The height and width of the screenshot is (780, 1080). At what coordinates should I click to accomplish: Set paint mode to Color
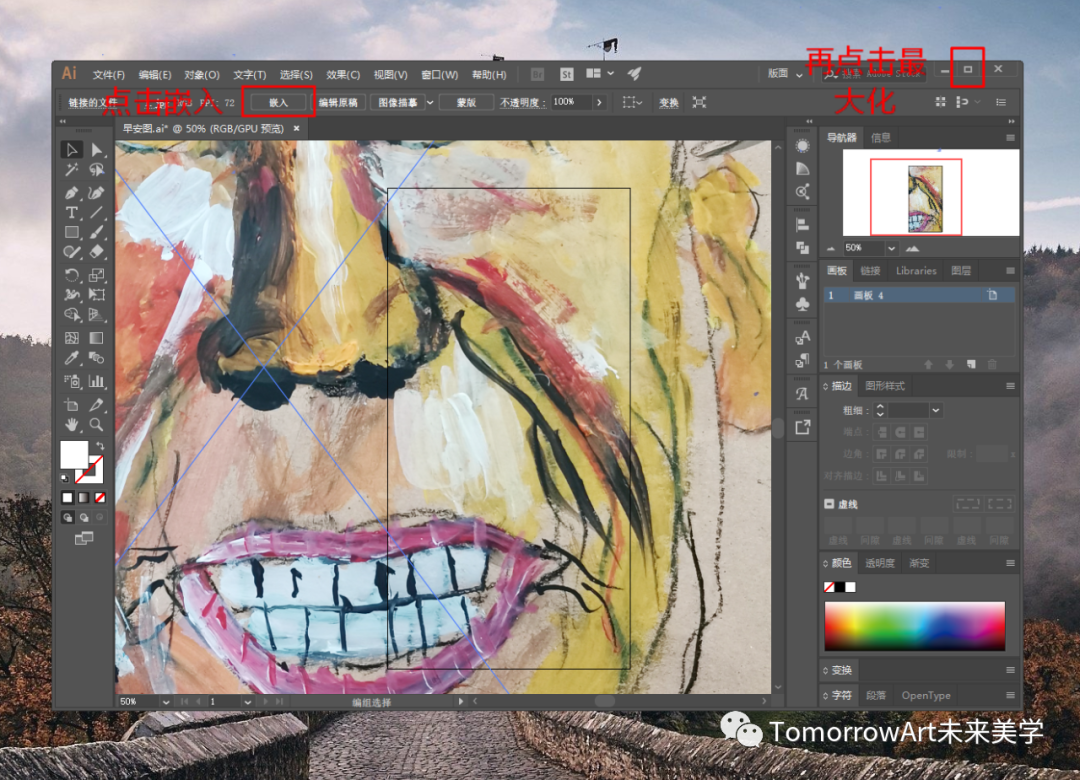coord(68,497)
